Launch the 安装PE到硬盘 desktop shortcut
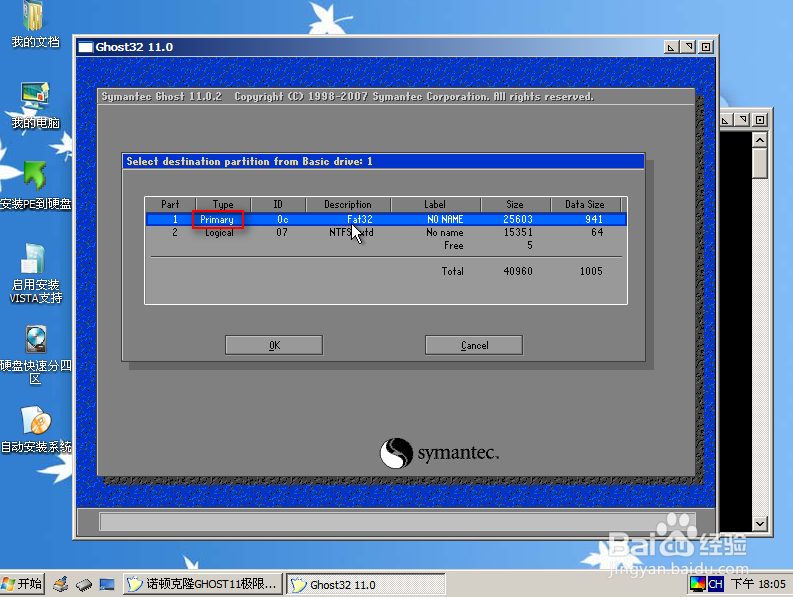 [x=35, y=186]
